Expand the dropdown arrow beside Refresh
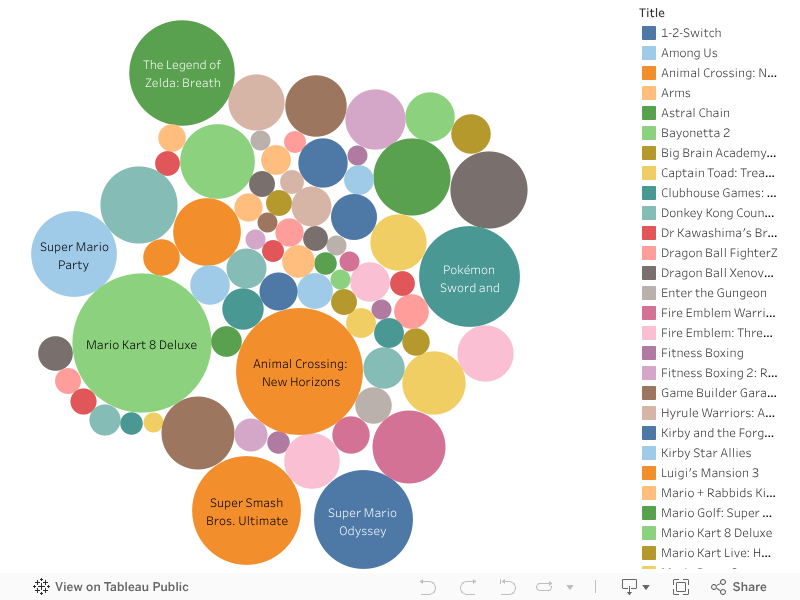Screen dimensions: 800x600 [570, 588]
